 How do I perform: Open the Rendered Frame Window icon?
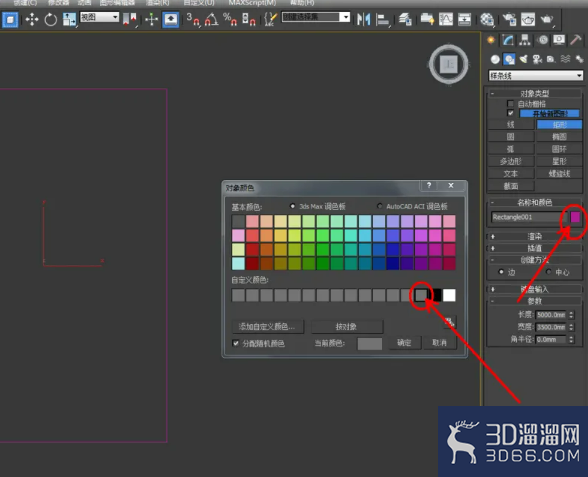click(x=528, y=19)
